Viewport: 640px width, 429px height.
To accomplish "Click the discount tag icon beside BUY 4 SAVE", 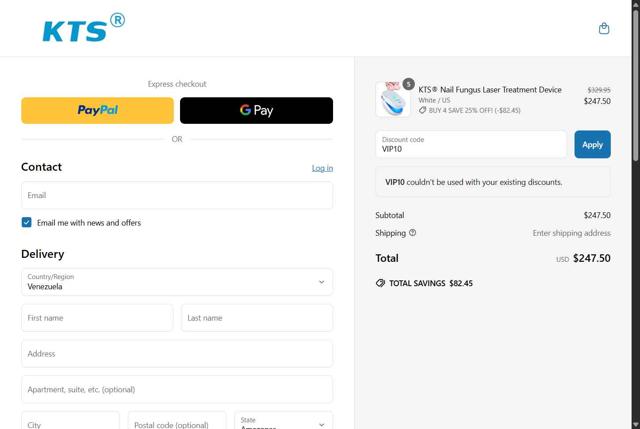I will point(422,110).
